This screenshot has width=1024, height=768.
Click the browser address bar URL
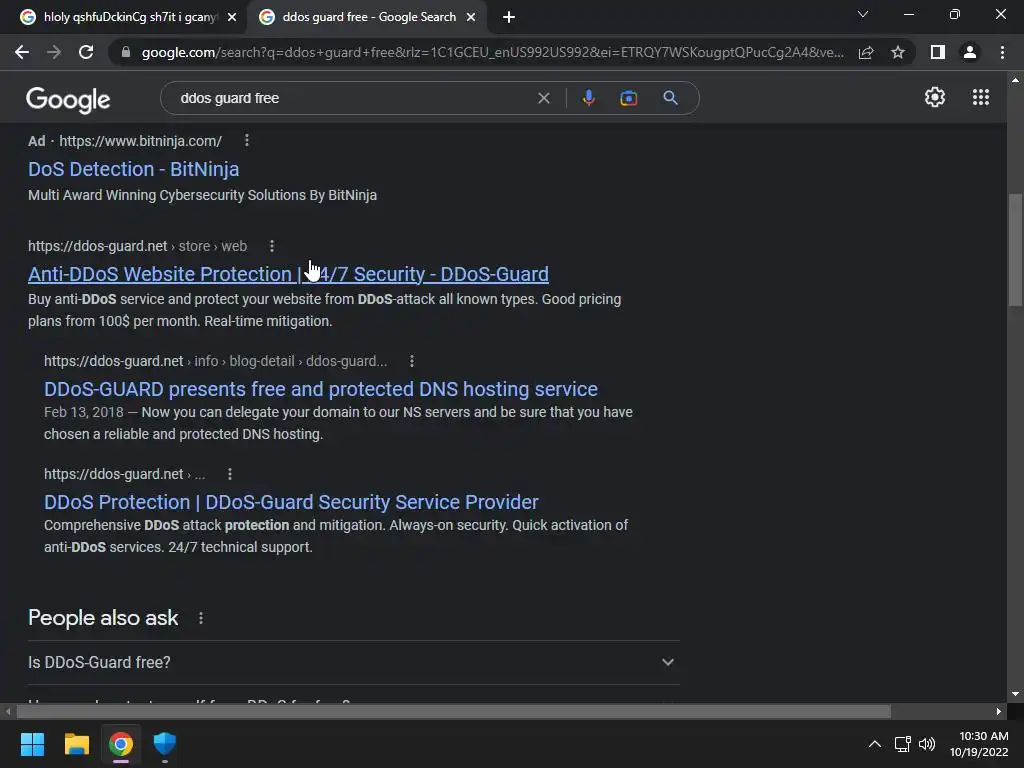(492, 52)
